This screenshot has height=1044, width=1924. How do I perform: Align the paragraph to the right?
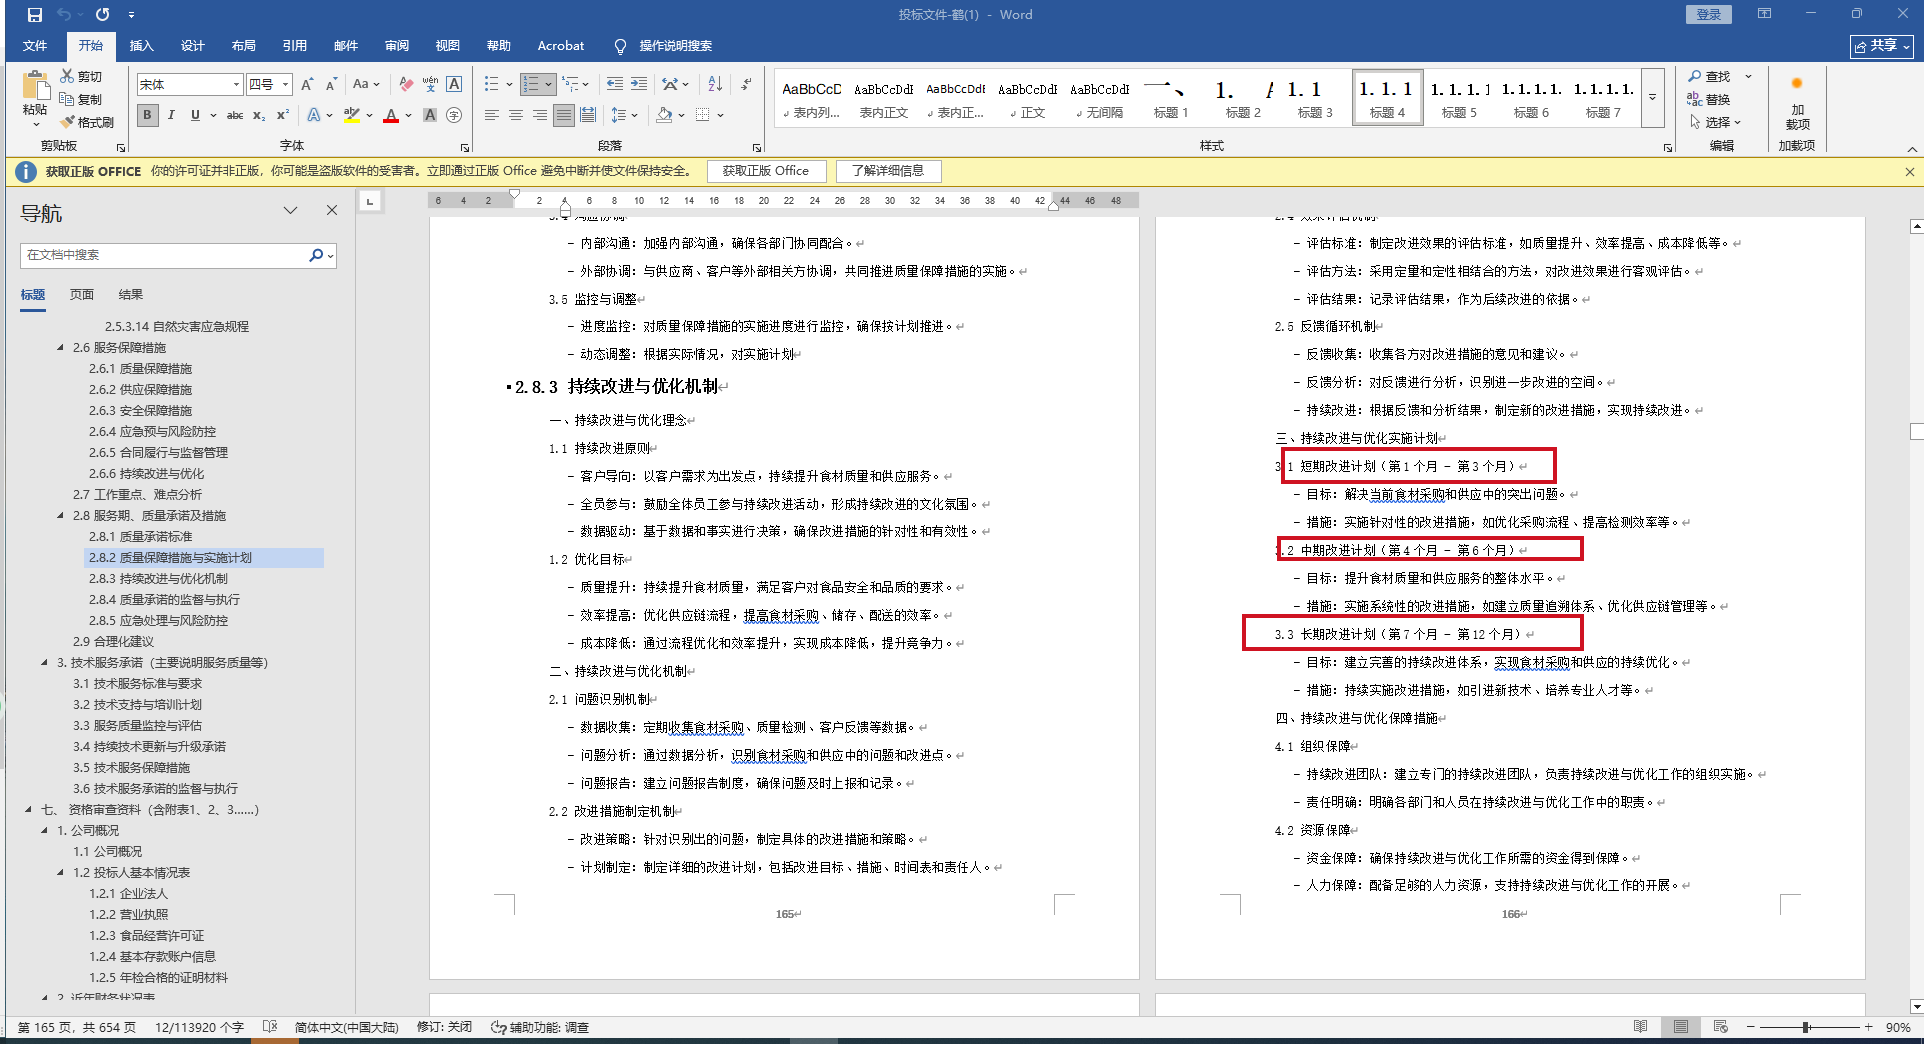(540, 116)
